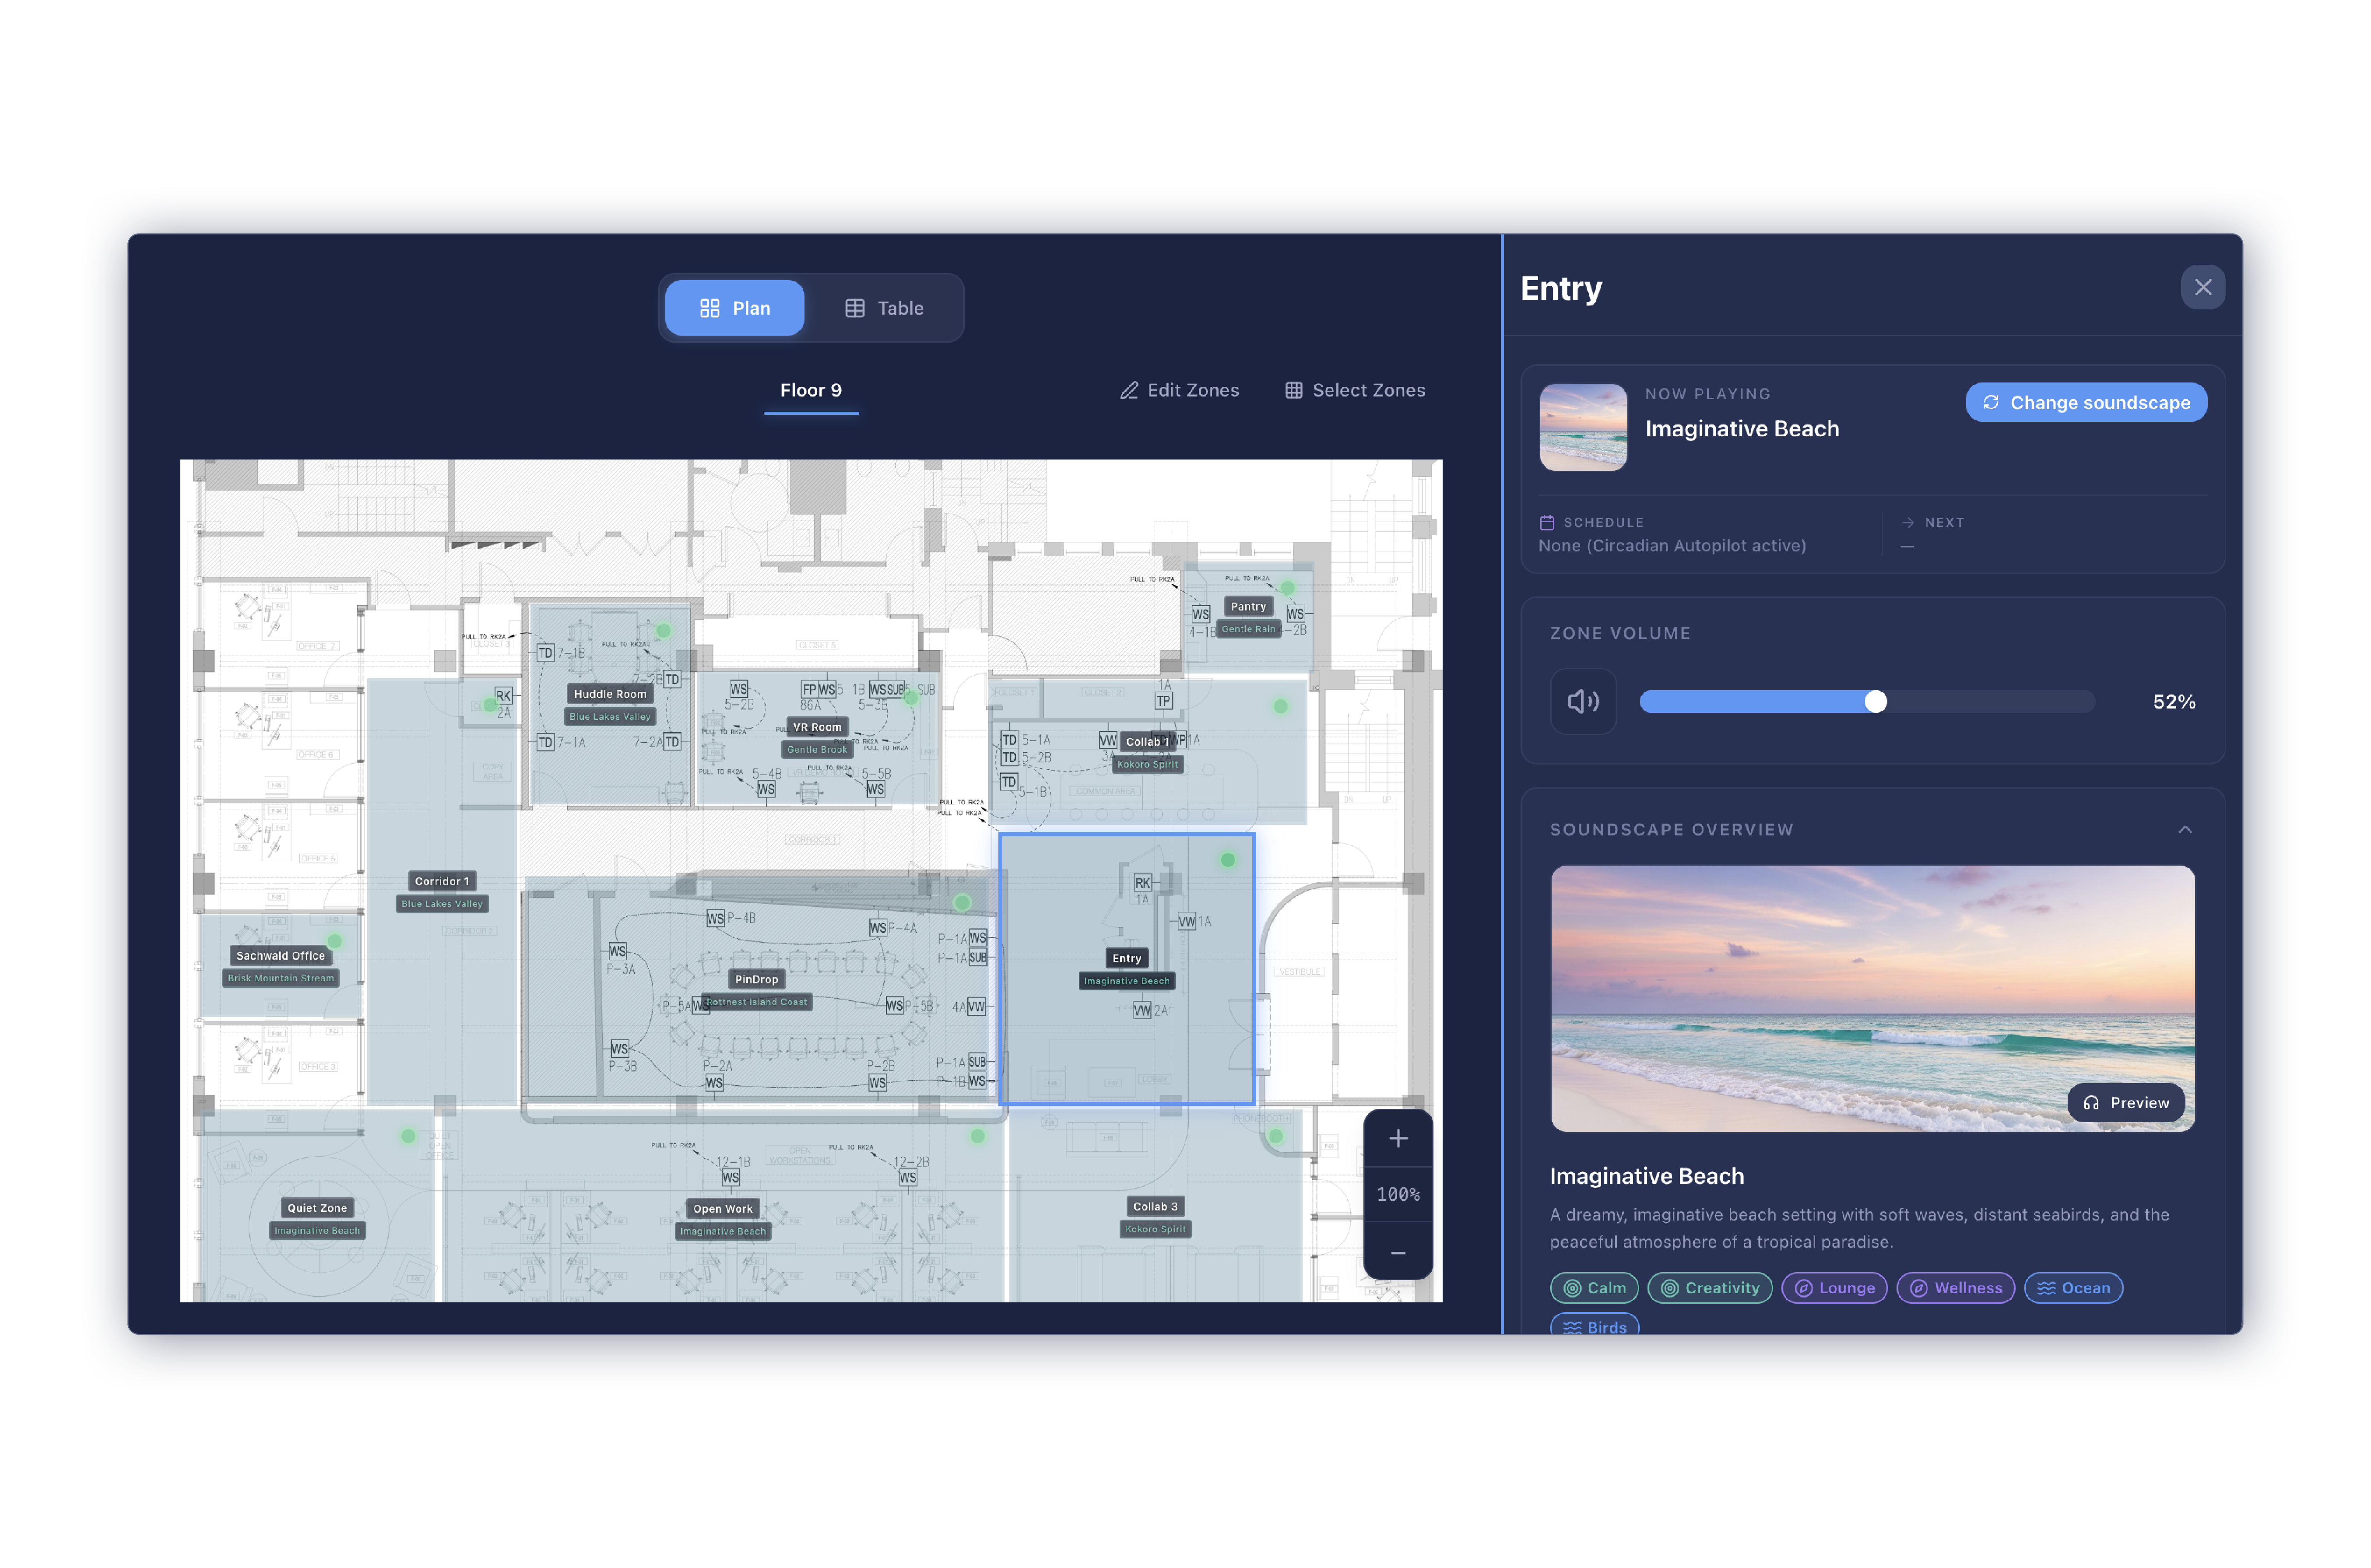
Task: Mute zone volume speaker icon
Action: click(1583, 702)
